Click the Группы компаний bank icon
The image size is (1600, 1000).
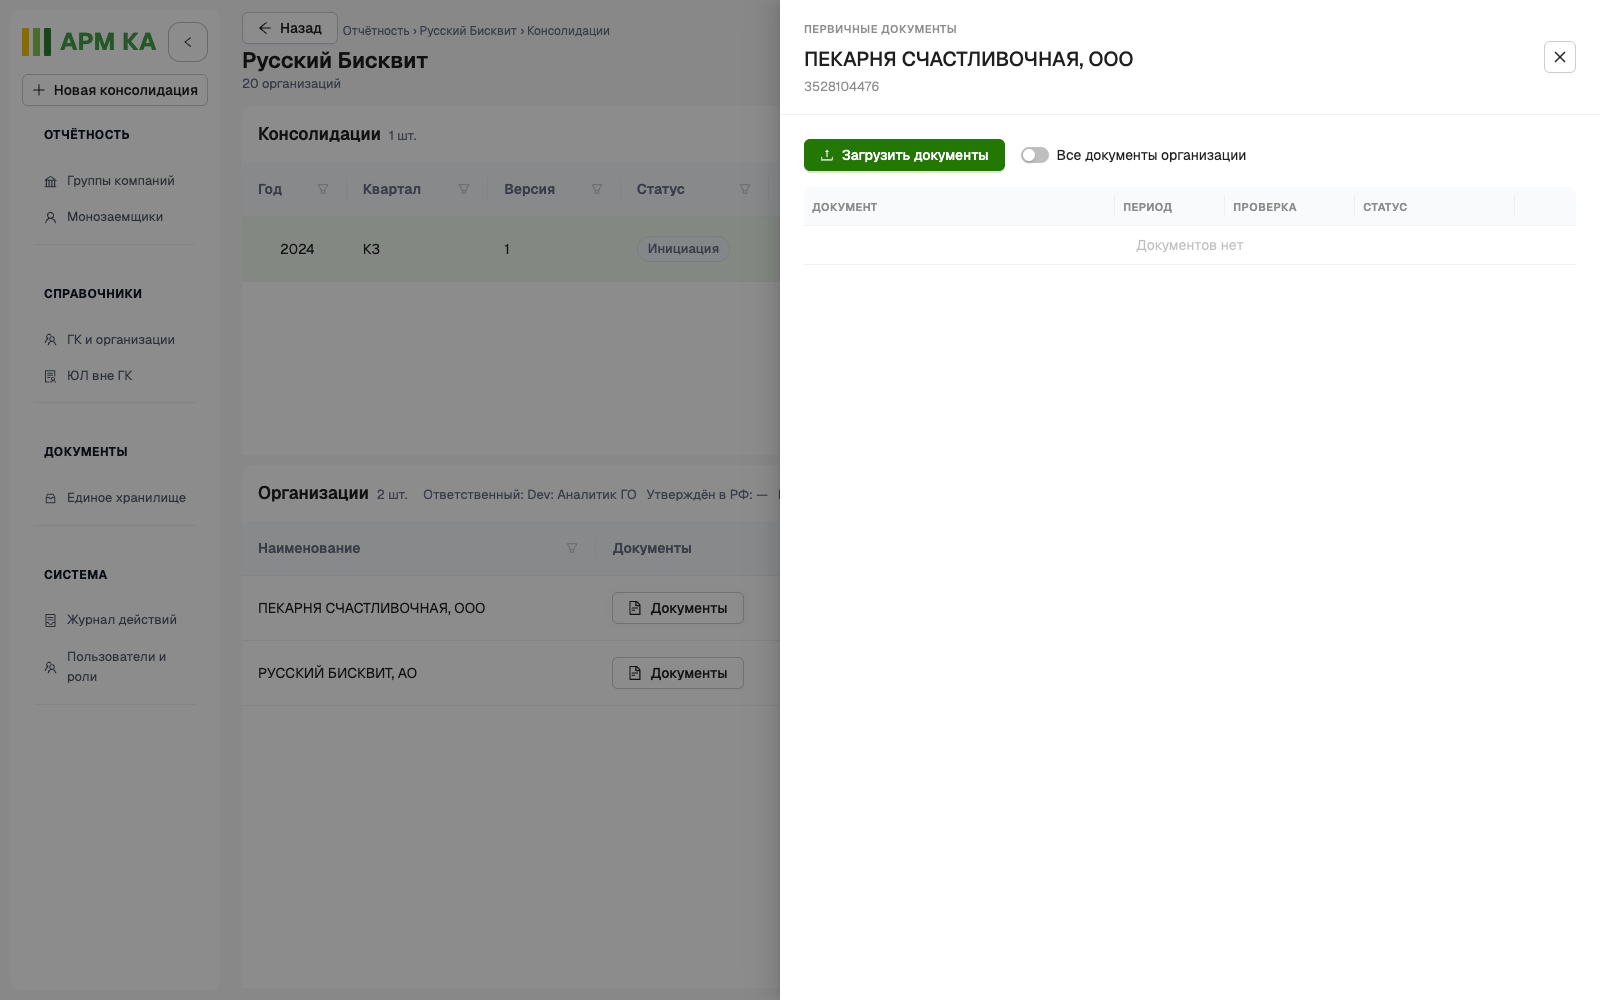[50, 182]
